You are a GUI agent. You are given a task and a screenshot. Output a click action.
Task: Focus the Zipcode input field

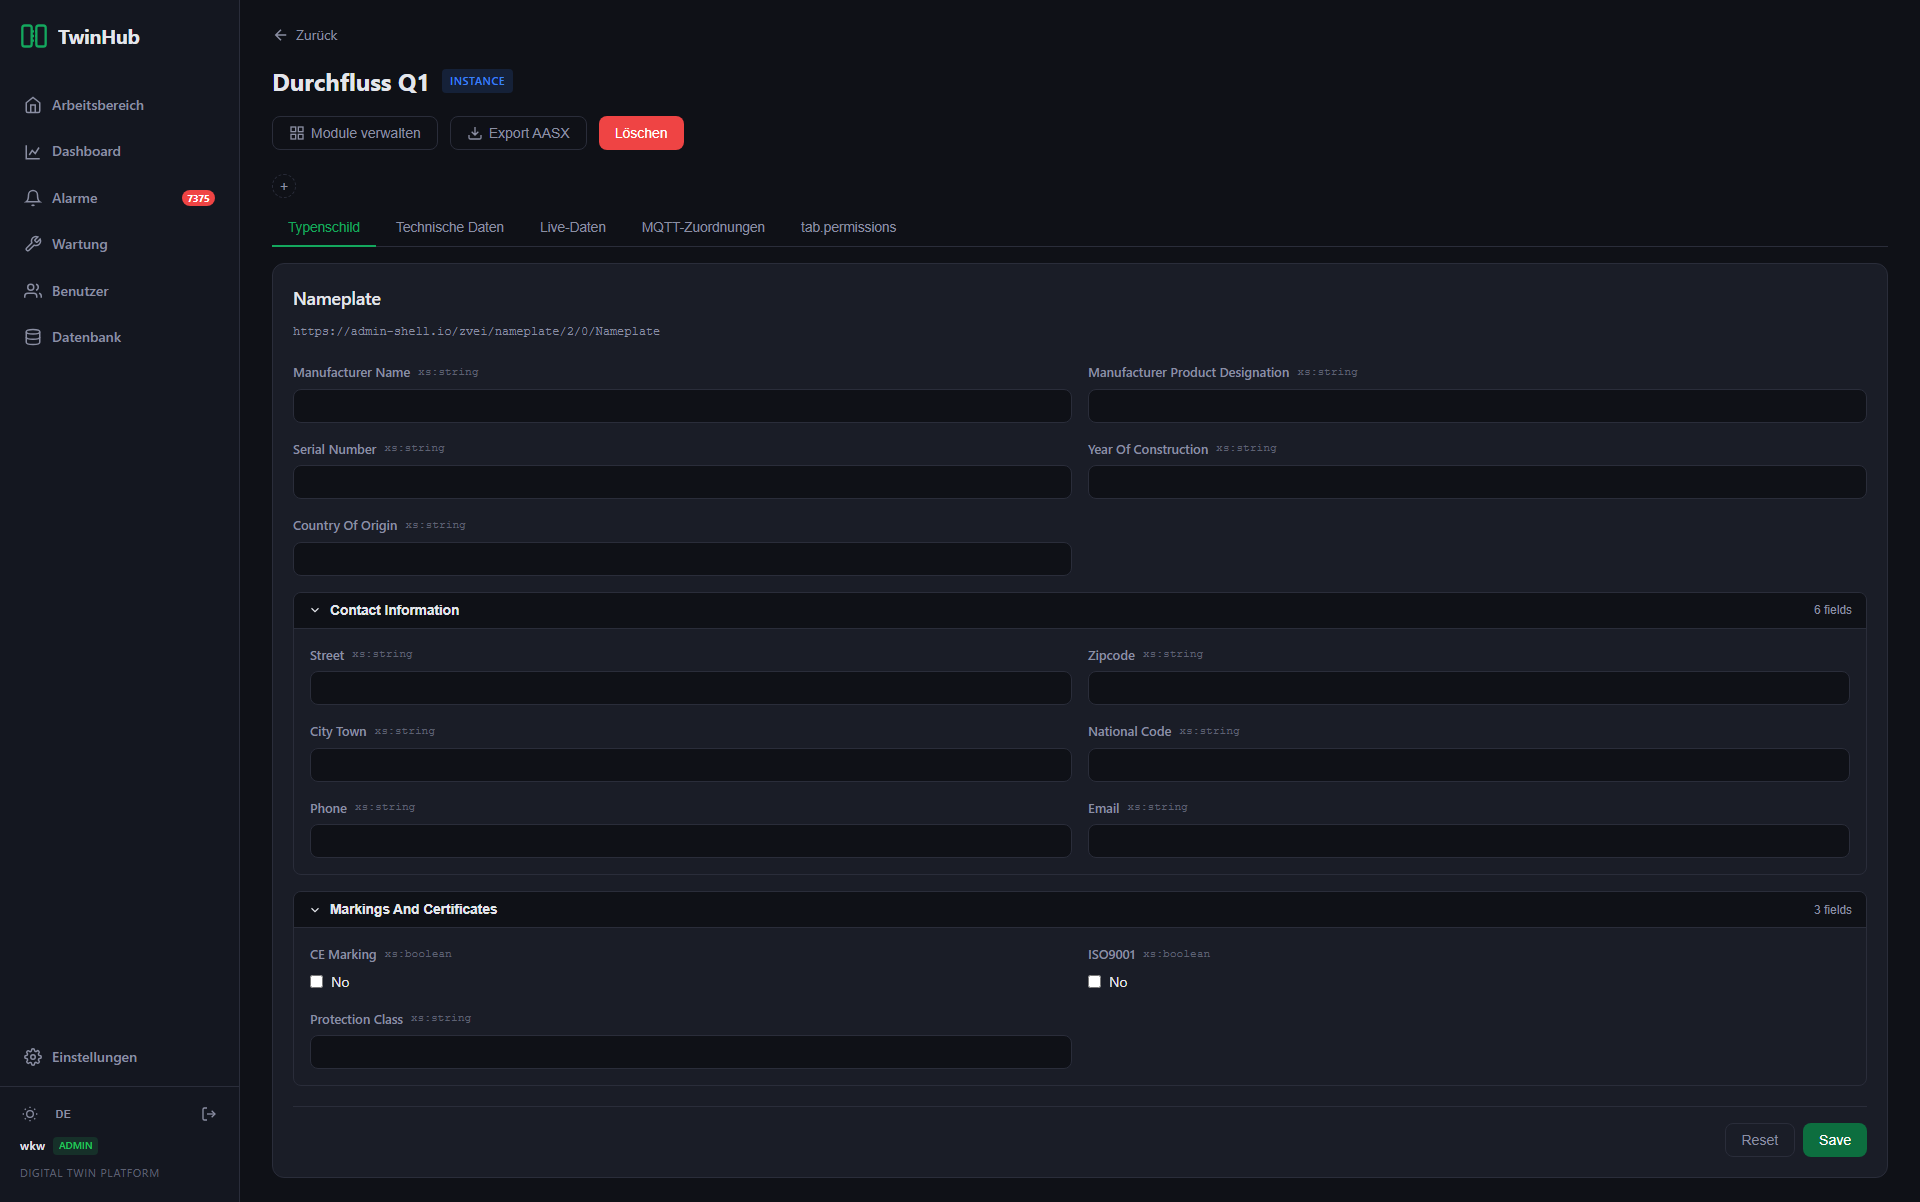(x=1468, y=688)
